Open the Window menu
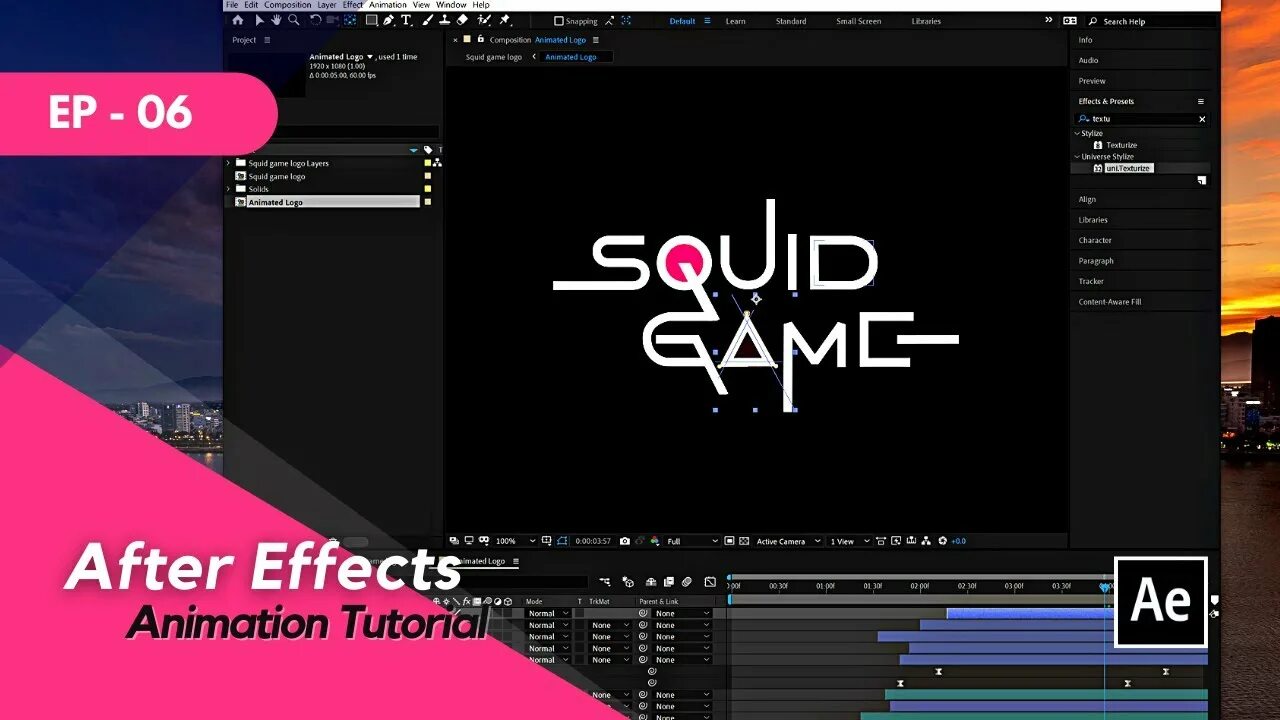The height and width of the screenshot is (720, 1280). click(451, 5)
